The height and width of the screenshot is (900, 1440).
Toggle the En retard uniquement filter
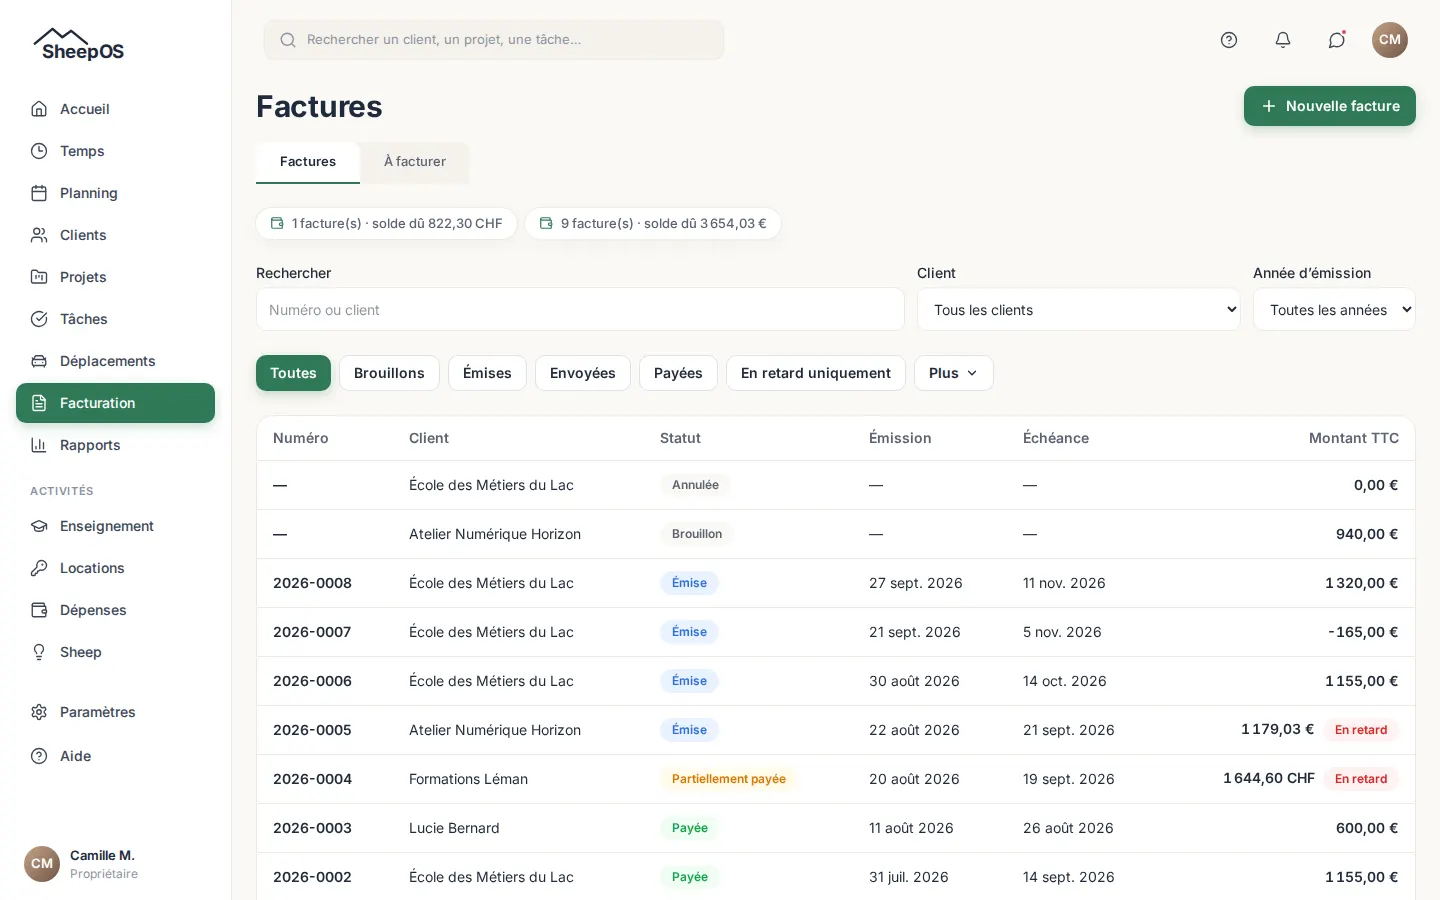816,373
